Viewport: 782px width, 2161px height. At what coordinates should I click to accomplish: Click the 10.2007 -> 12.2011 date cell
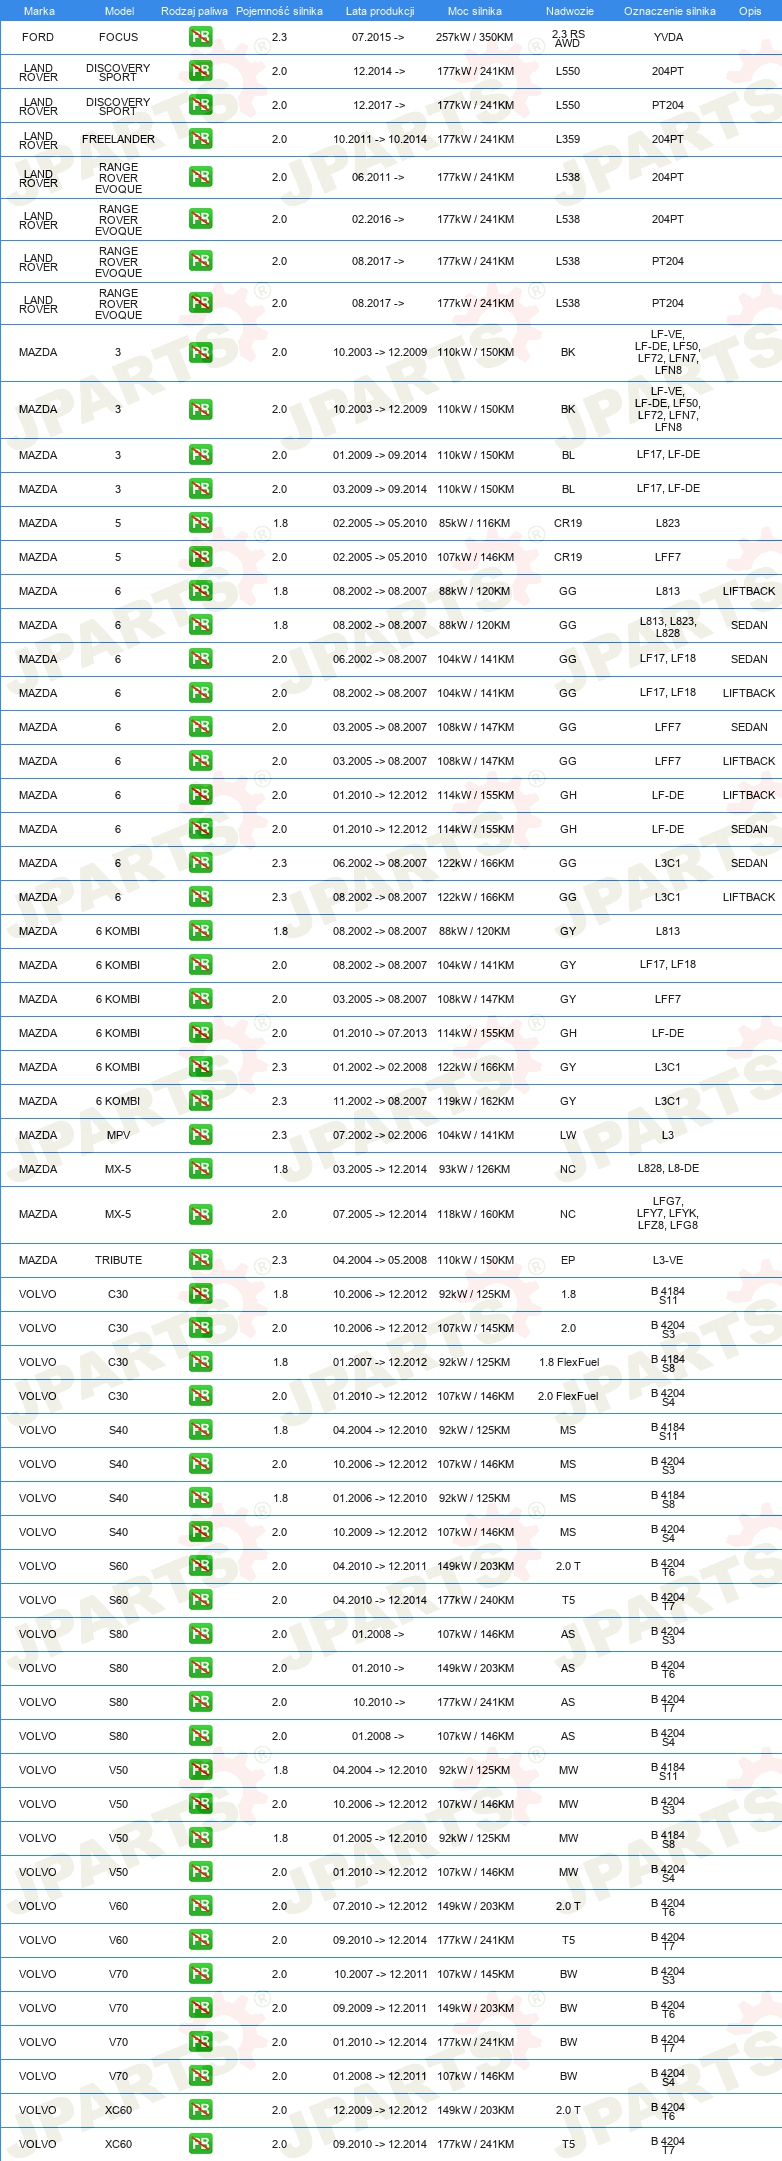click(x=380, y=1974)
